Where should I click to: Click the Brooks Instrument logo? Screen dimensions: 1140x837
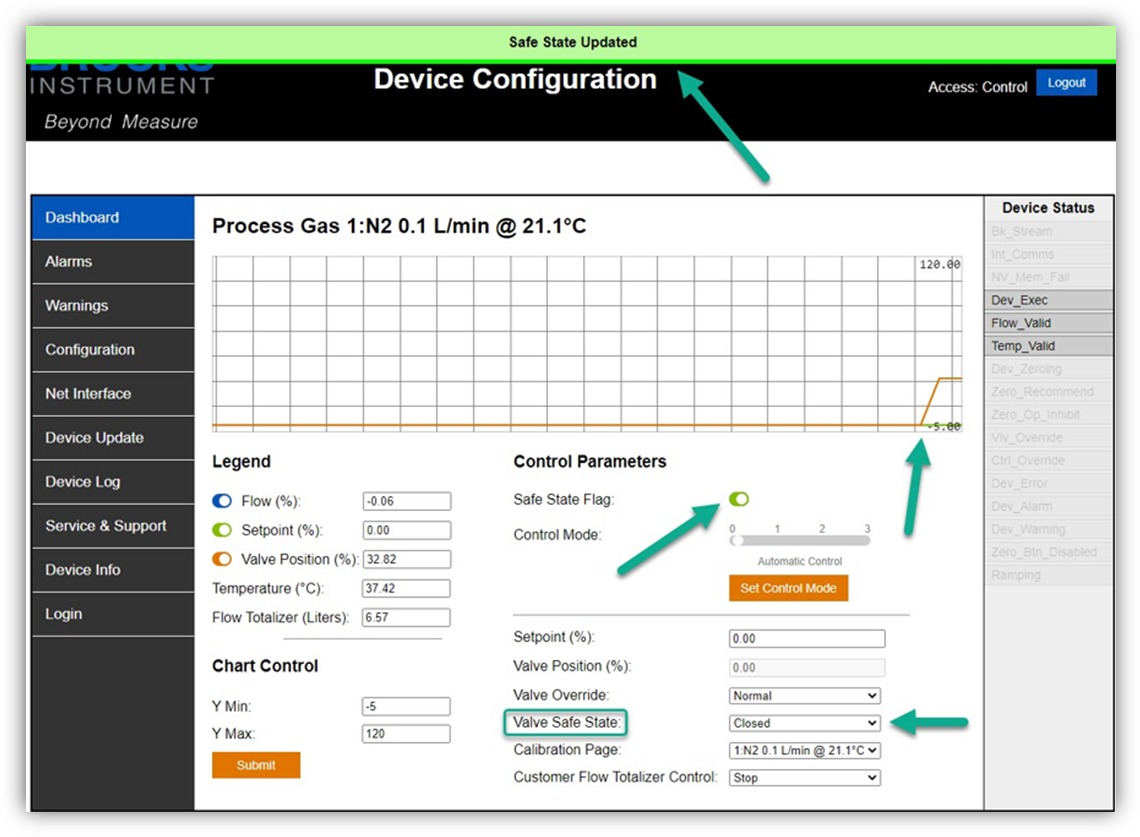[120, 90]
